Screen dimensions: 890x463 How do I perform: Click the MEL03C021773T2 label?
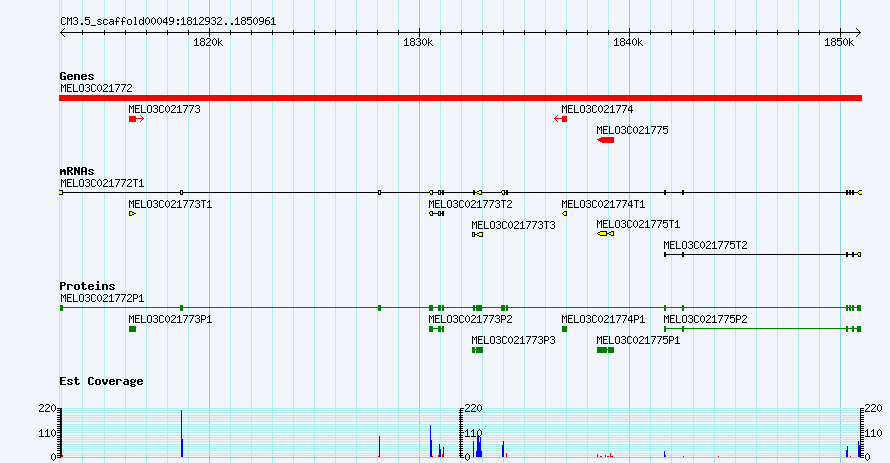pyautogui.click(x=471, y=204)
